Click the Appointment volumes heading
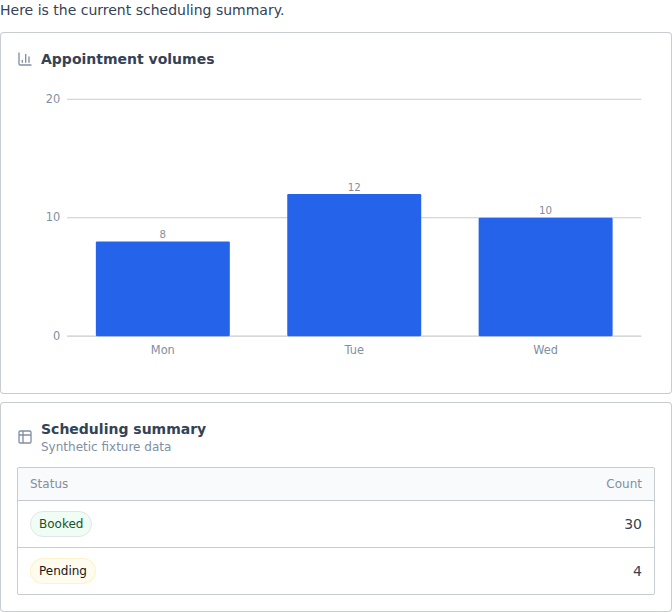Screen dimensions: 672x612 coord(128,59)
